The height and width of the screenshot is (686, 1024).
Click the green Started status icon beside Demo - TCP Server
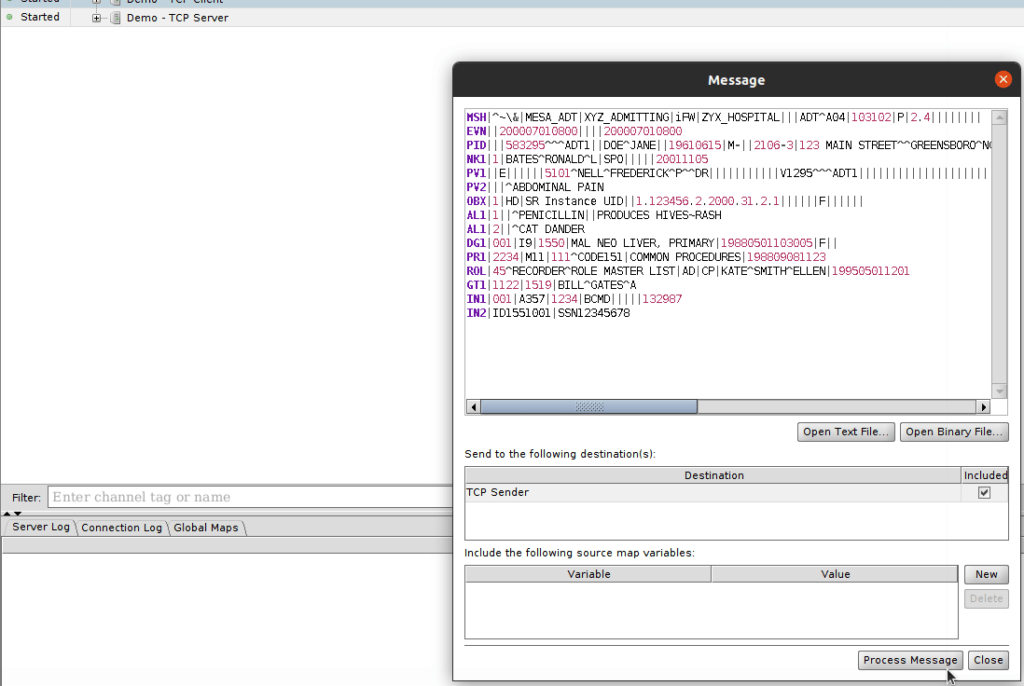pyautogui.click(x=9, y=17)
